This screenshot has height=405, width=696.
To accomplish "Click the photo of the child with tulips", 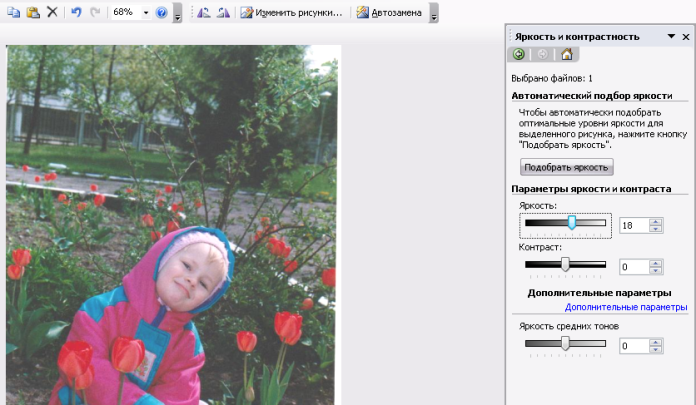I will 173,225.
